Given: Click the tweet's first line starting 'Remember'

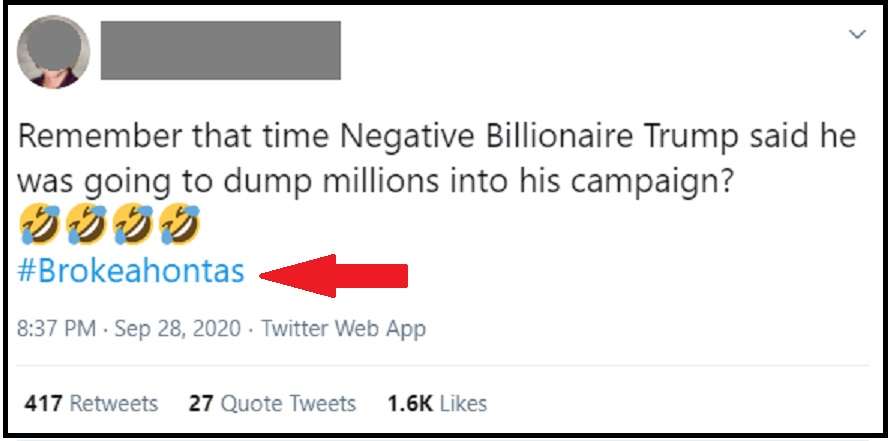Looking at the screenshot, I should pyautogui.click(x=436, y=138).
